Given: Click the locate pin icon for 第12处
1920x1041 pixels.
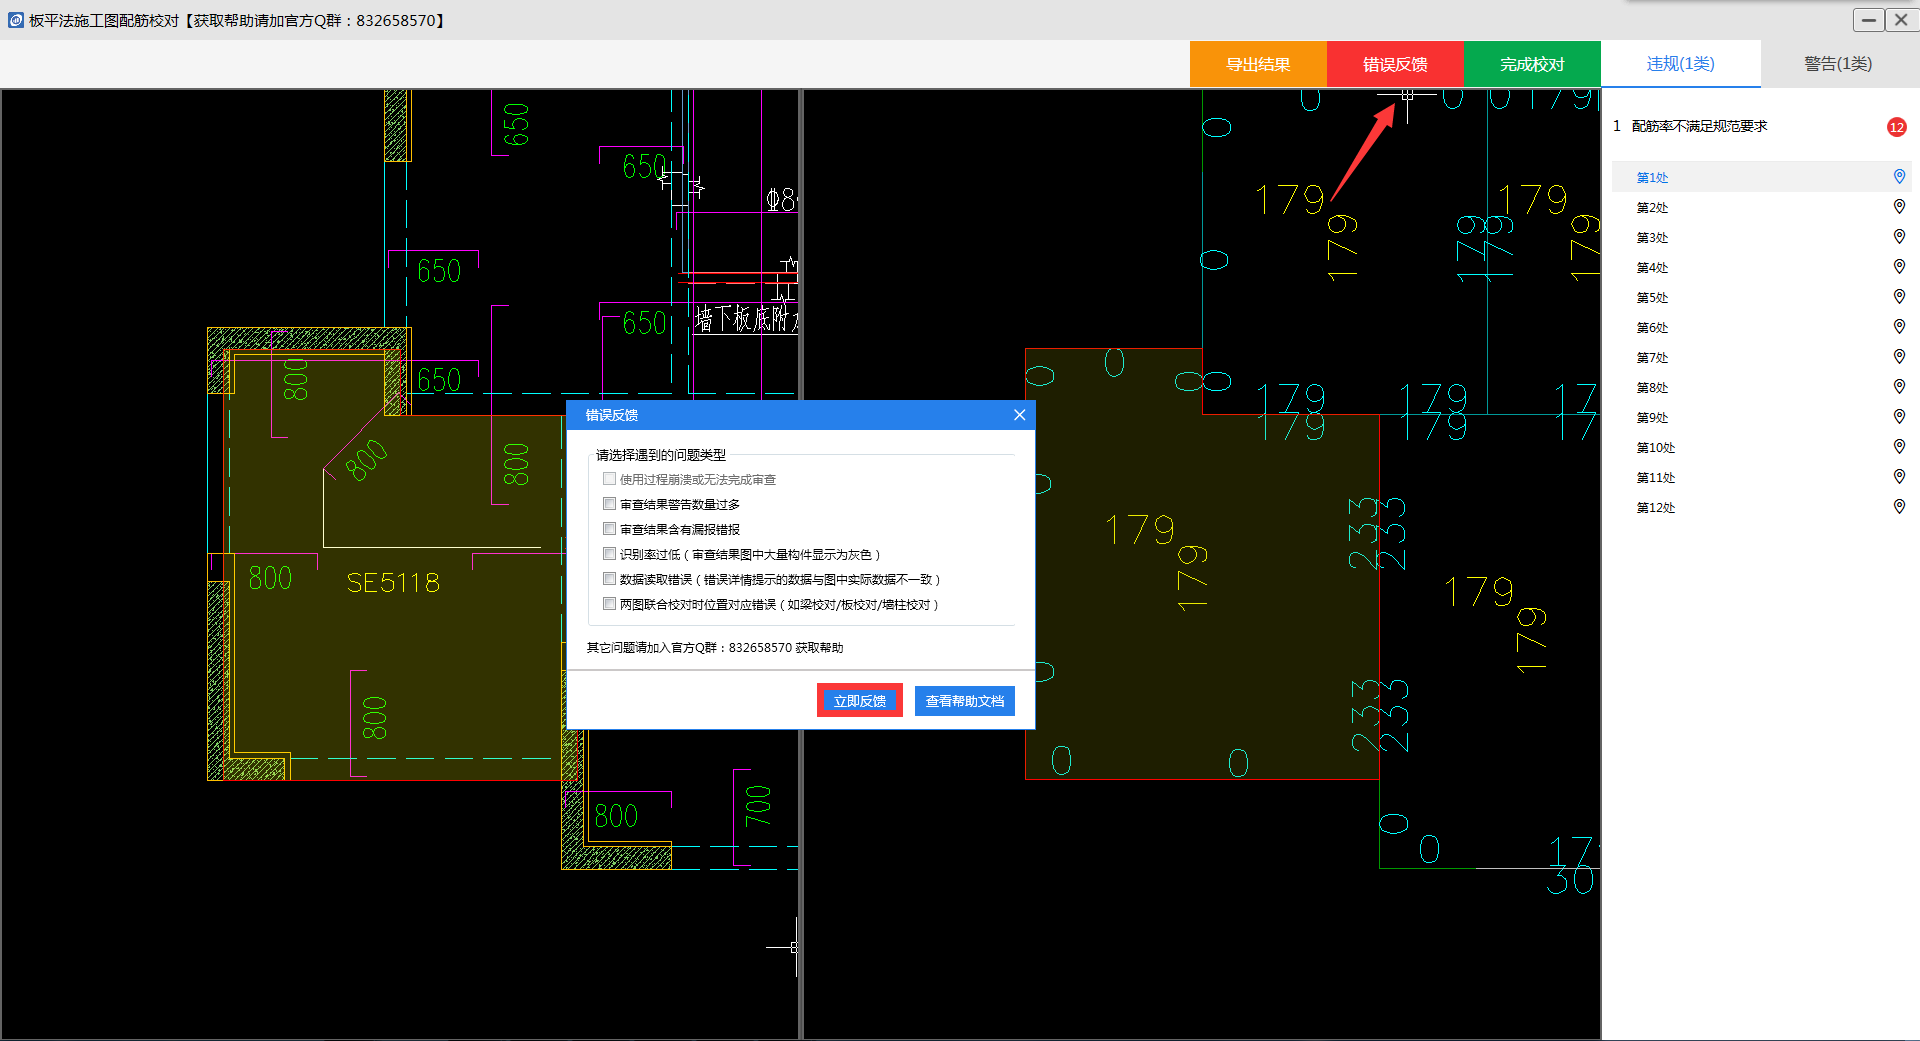Looking at the screenshot, I should point(1899,507).
